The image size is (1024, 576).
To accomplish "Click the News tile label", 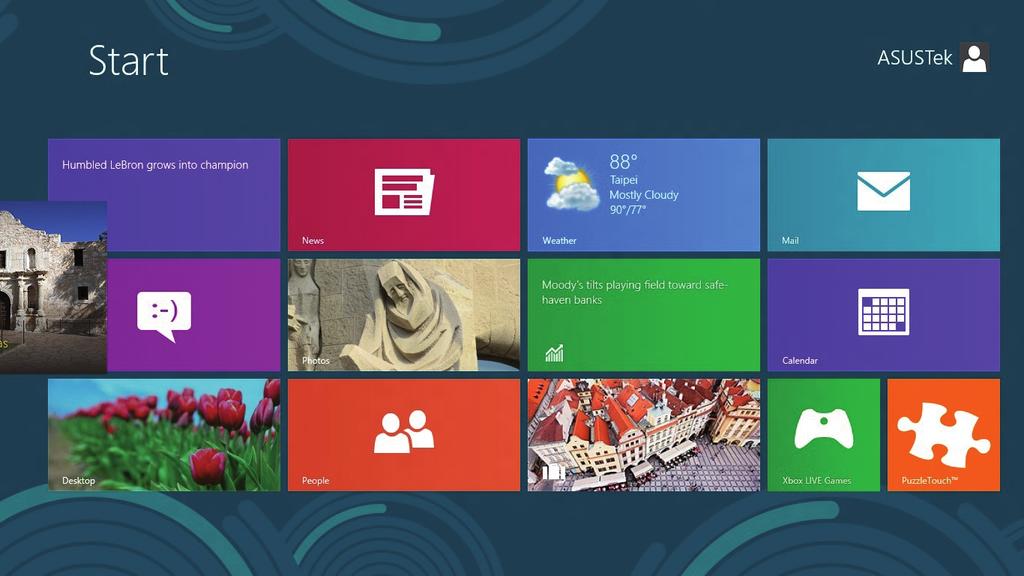I will pos(313,240).
